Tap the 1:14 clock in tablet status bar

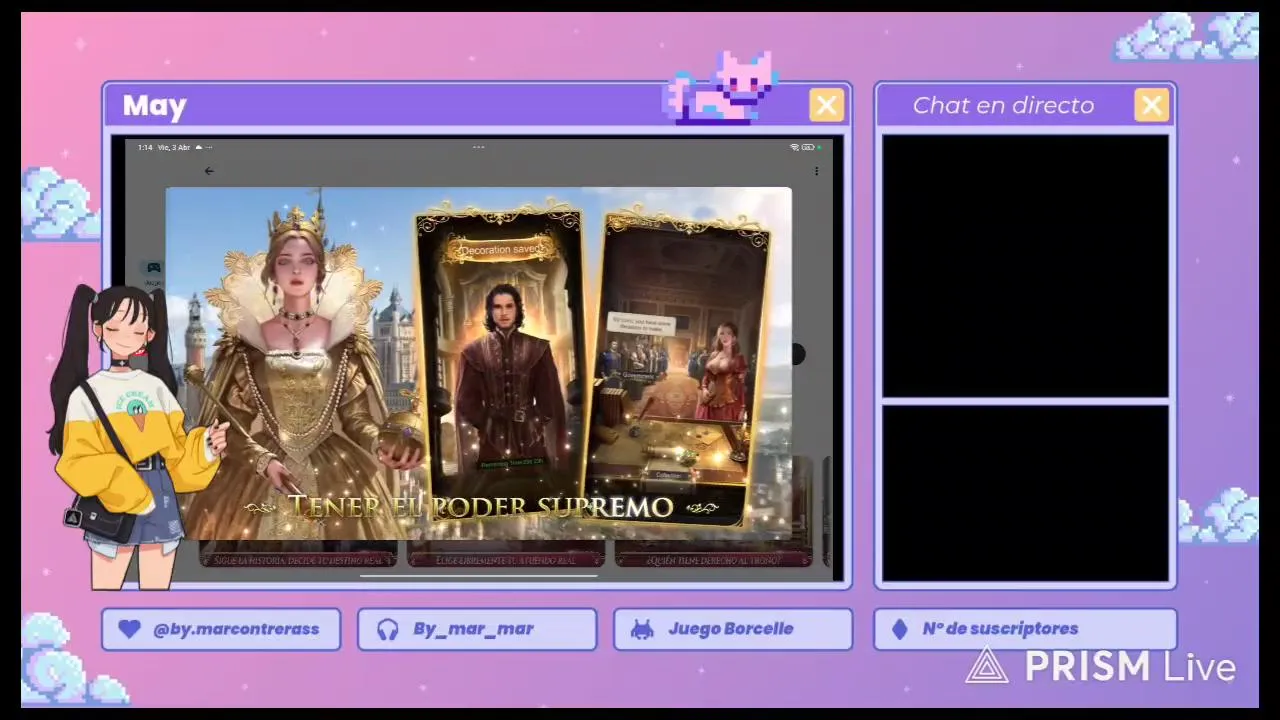(x=145, y=147)
